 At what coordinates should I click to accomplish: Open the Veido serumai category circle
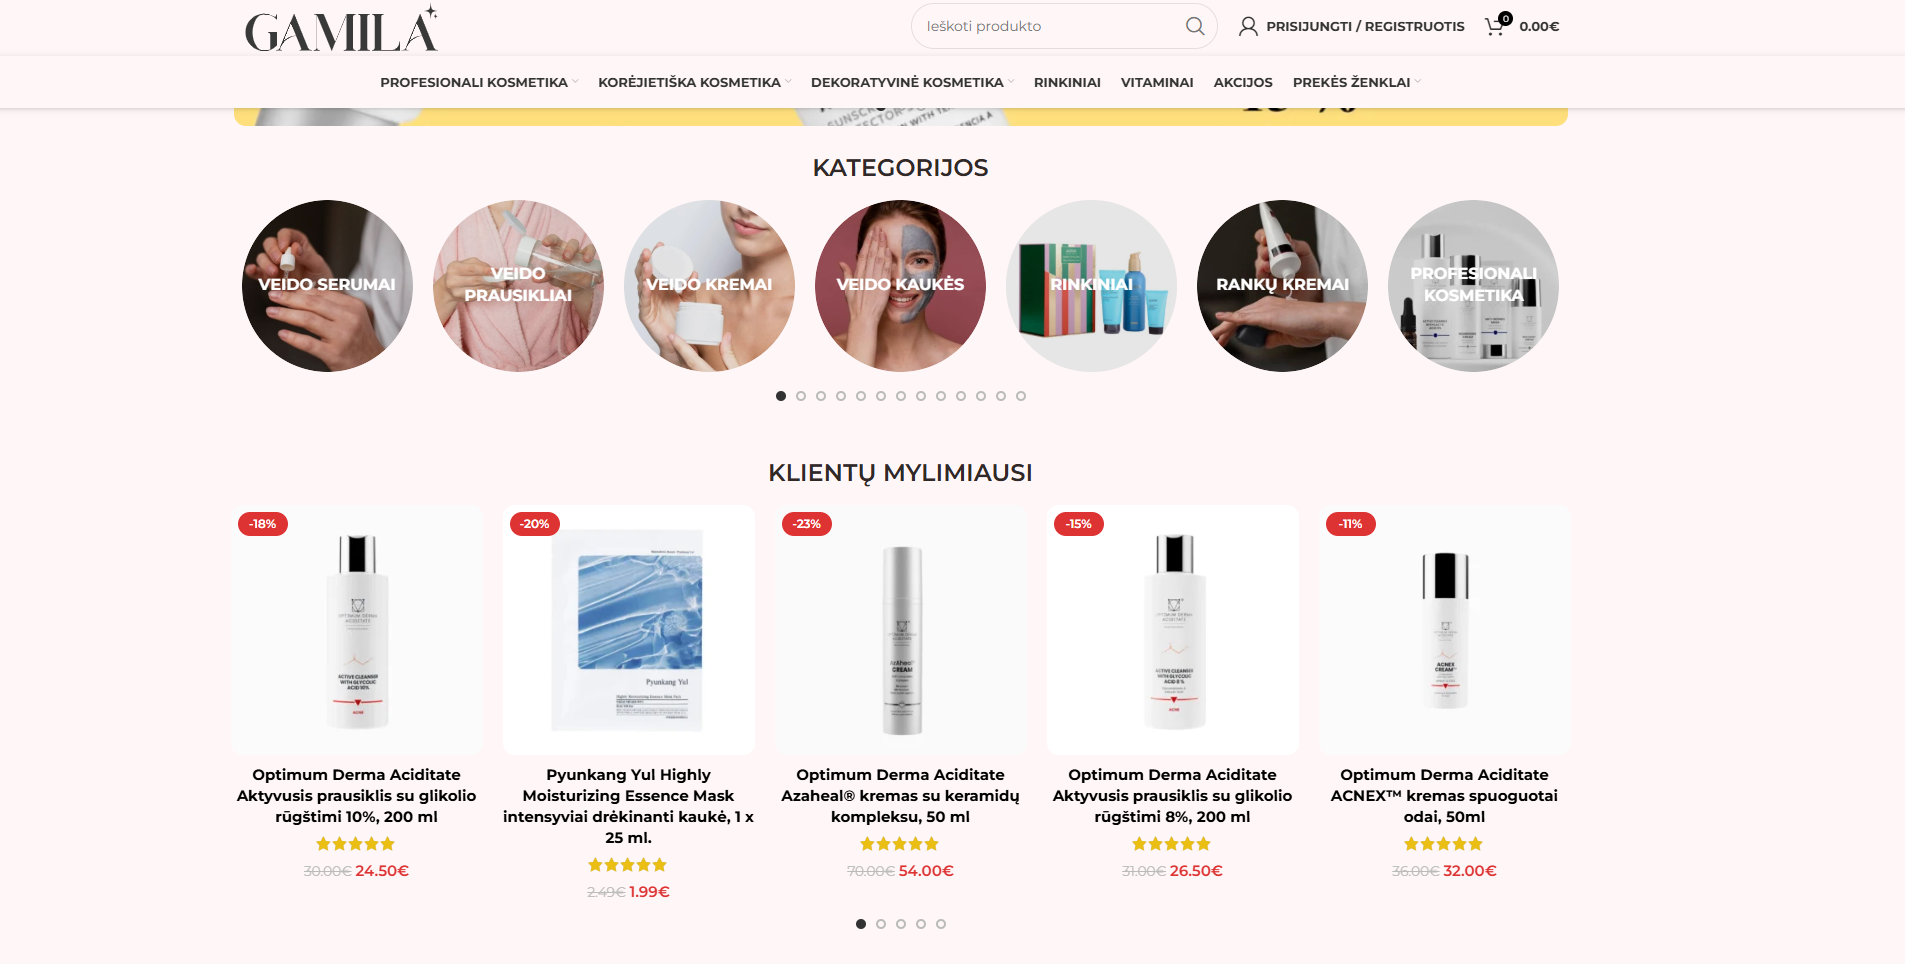pyautogui.click(x=327, y=286)
